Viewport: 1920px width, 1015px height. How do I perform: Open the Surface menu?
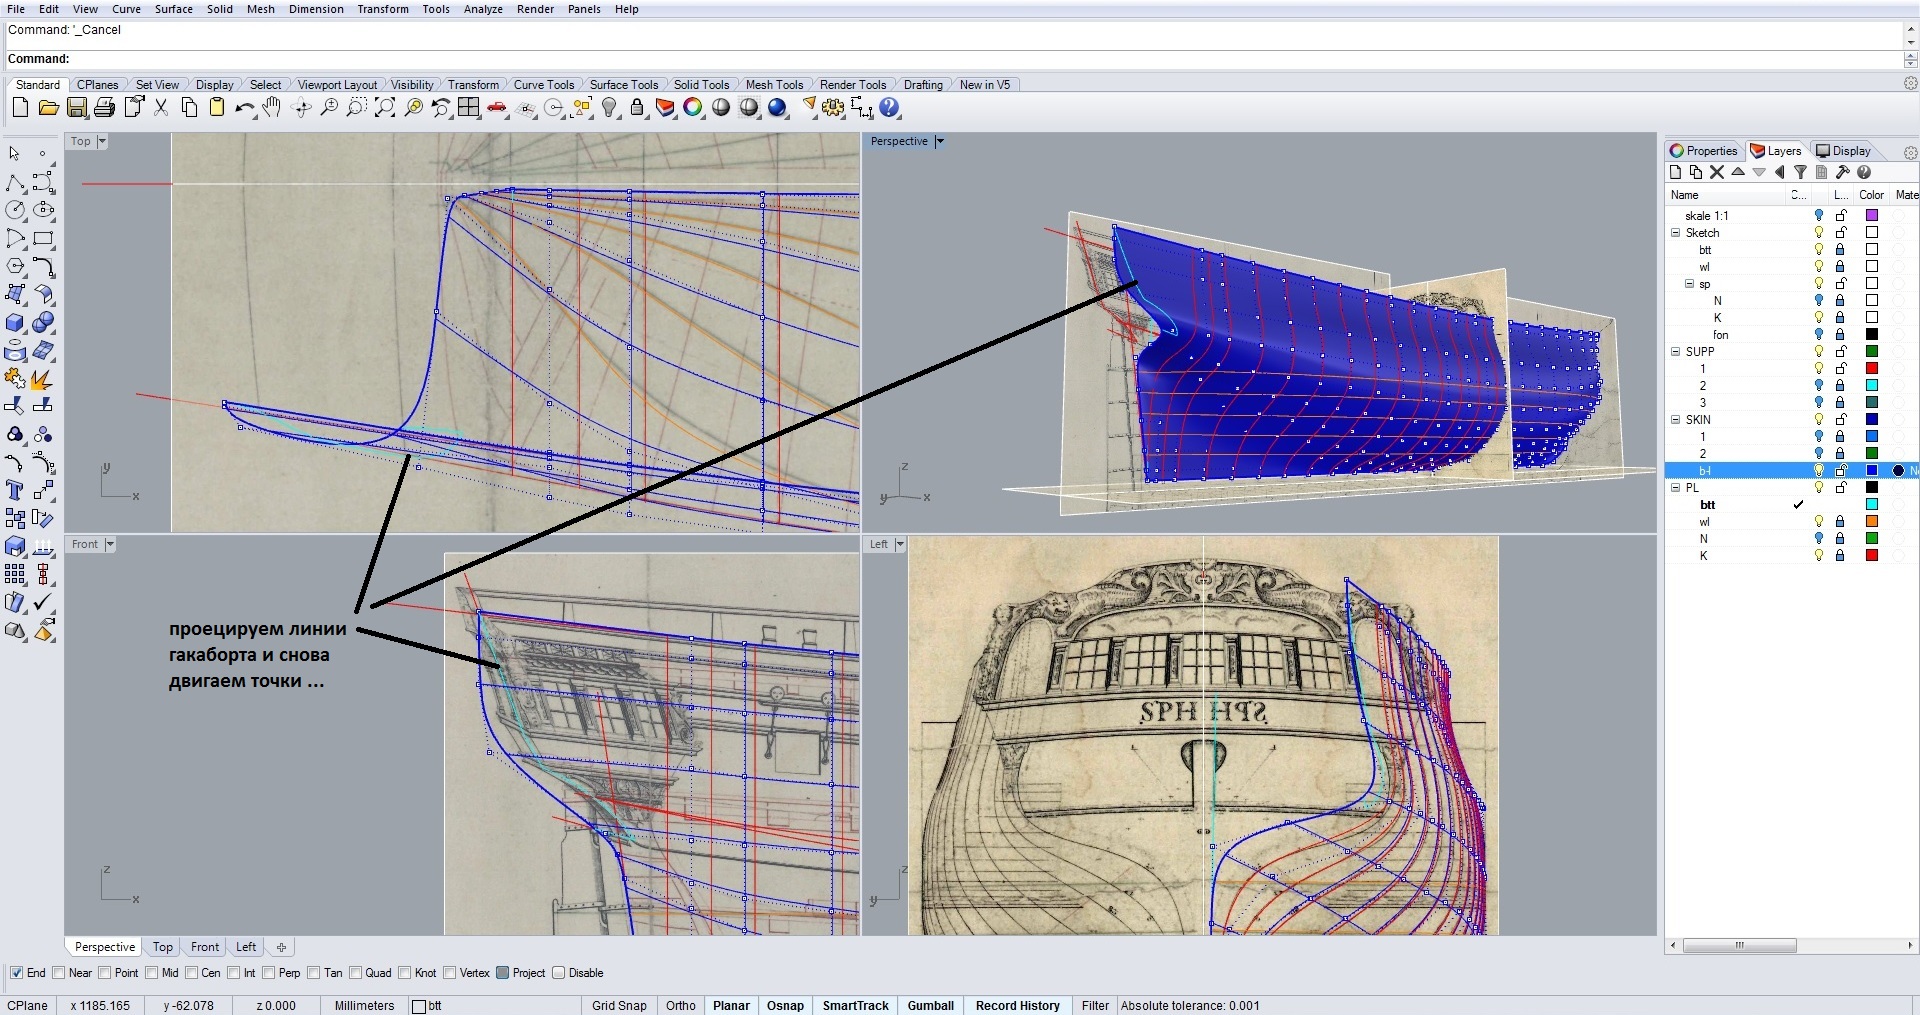[173, 9]
